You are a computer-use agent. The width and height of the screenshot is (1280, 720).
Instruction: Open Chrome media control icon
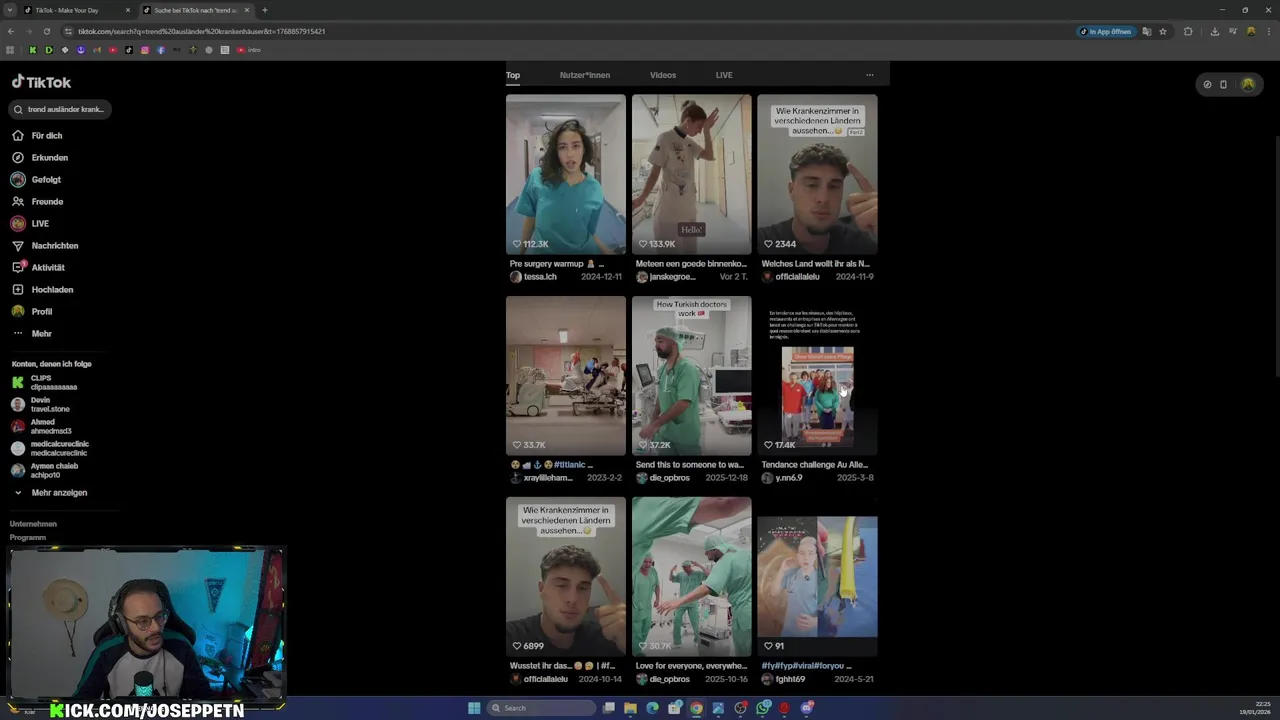1231,31
